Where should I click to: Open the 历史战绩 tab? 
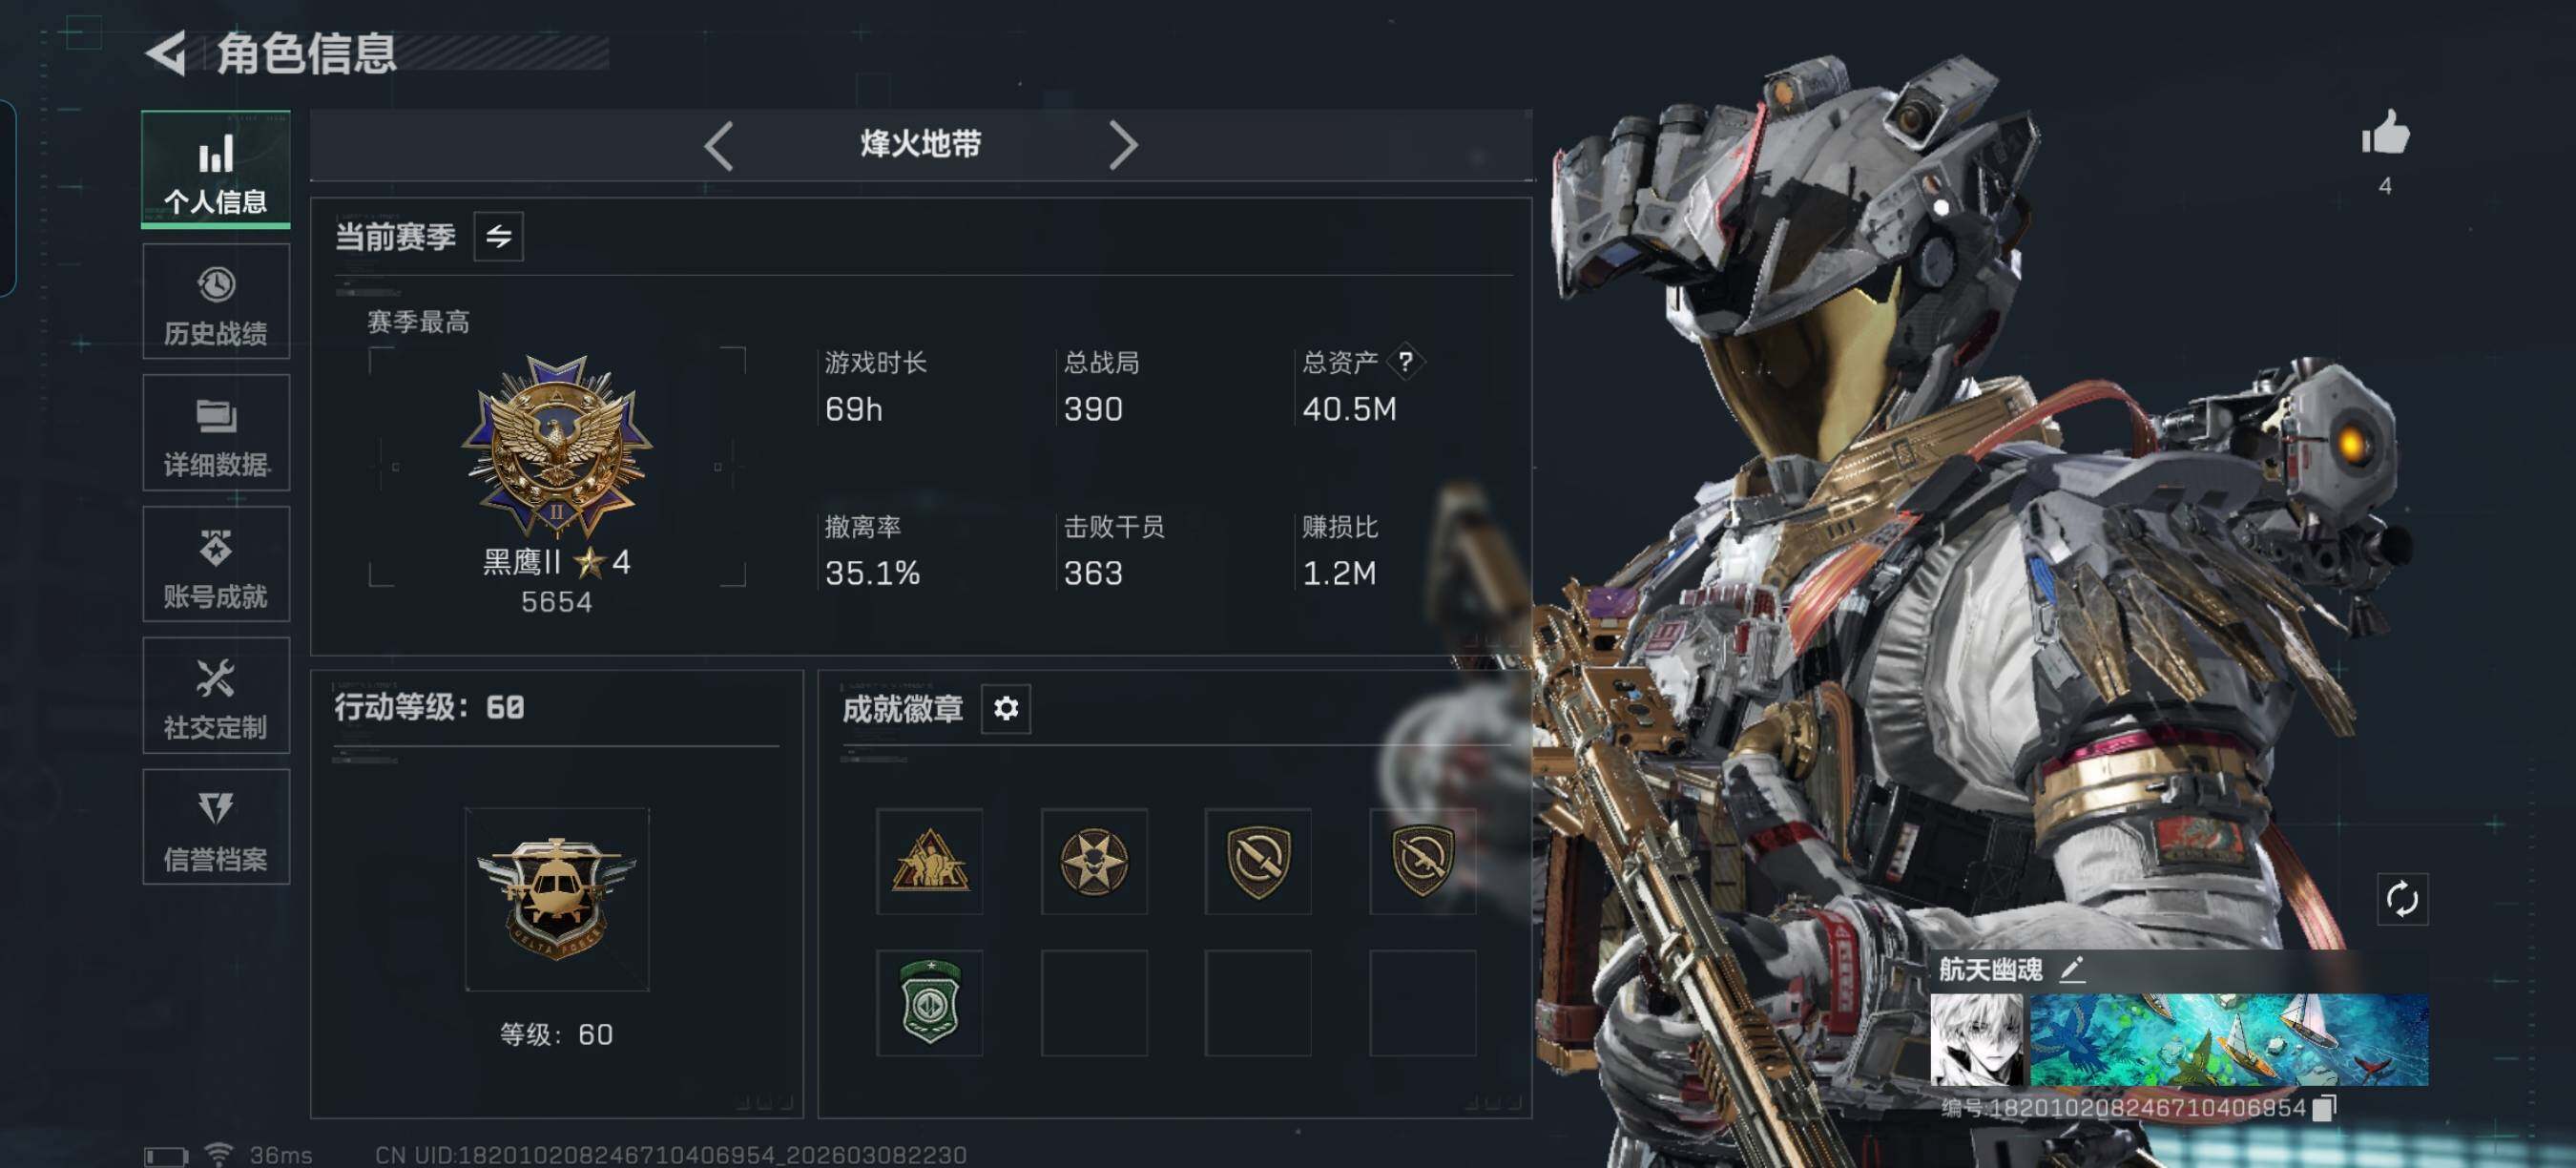tap(216, 301)
